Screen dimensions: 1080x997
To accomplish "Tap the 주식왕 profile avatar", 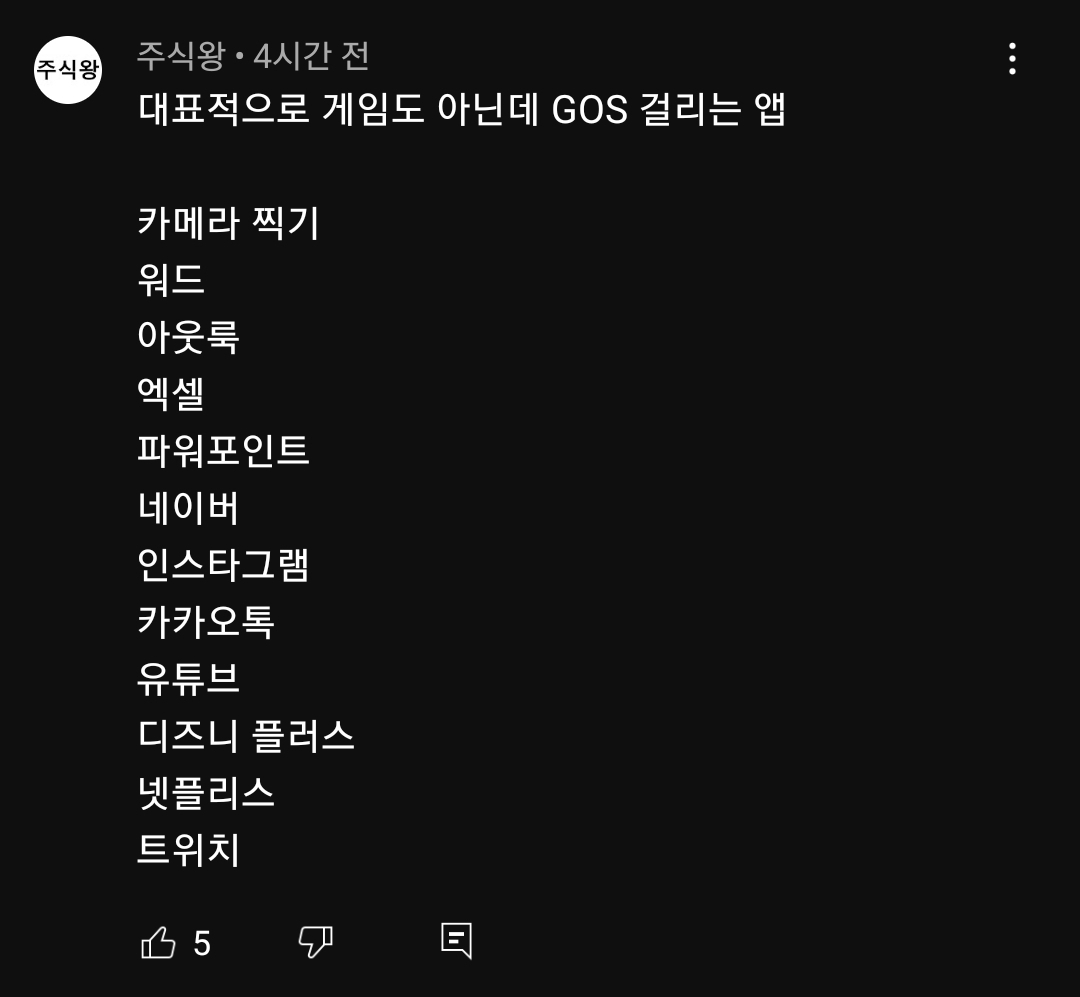I will pyautogui.click(x=68, y=70).
